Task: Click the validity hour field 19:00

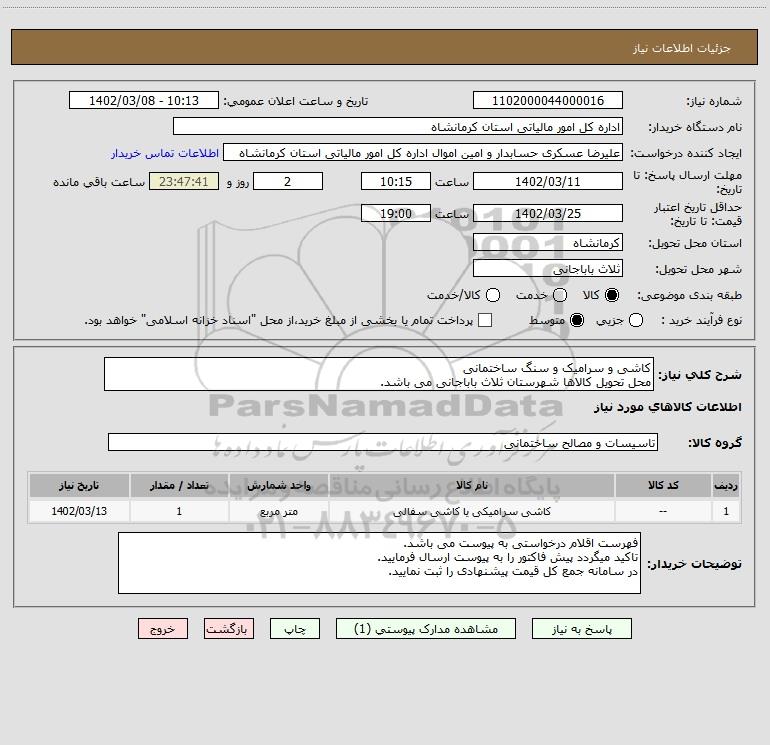Action: [396, 213]
